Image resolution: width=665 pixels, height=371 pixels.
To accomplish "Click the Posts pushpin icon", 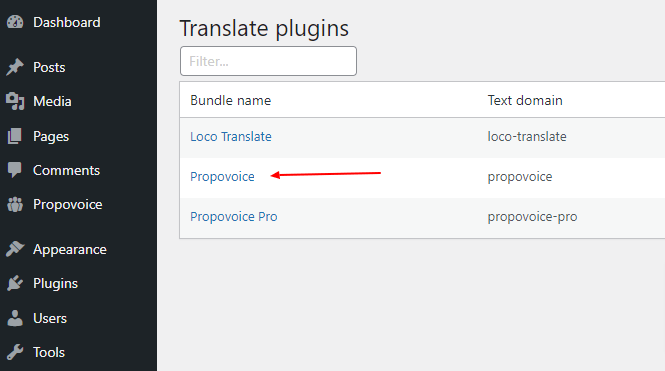I will click(x=15, y=67).
